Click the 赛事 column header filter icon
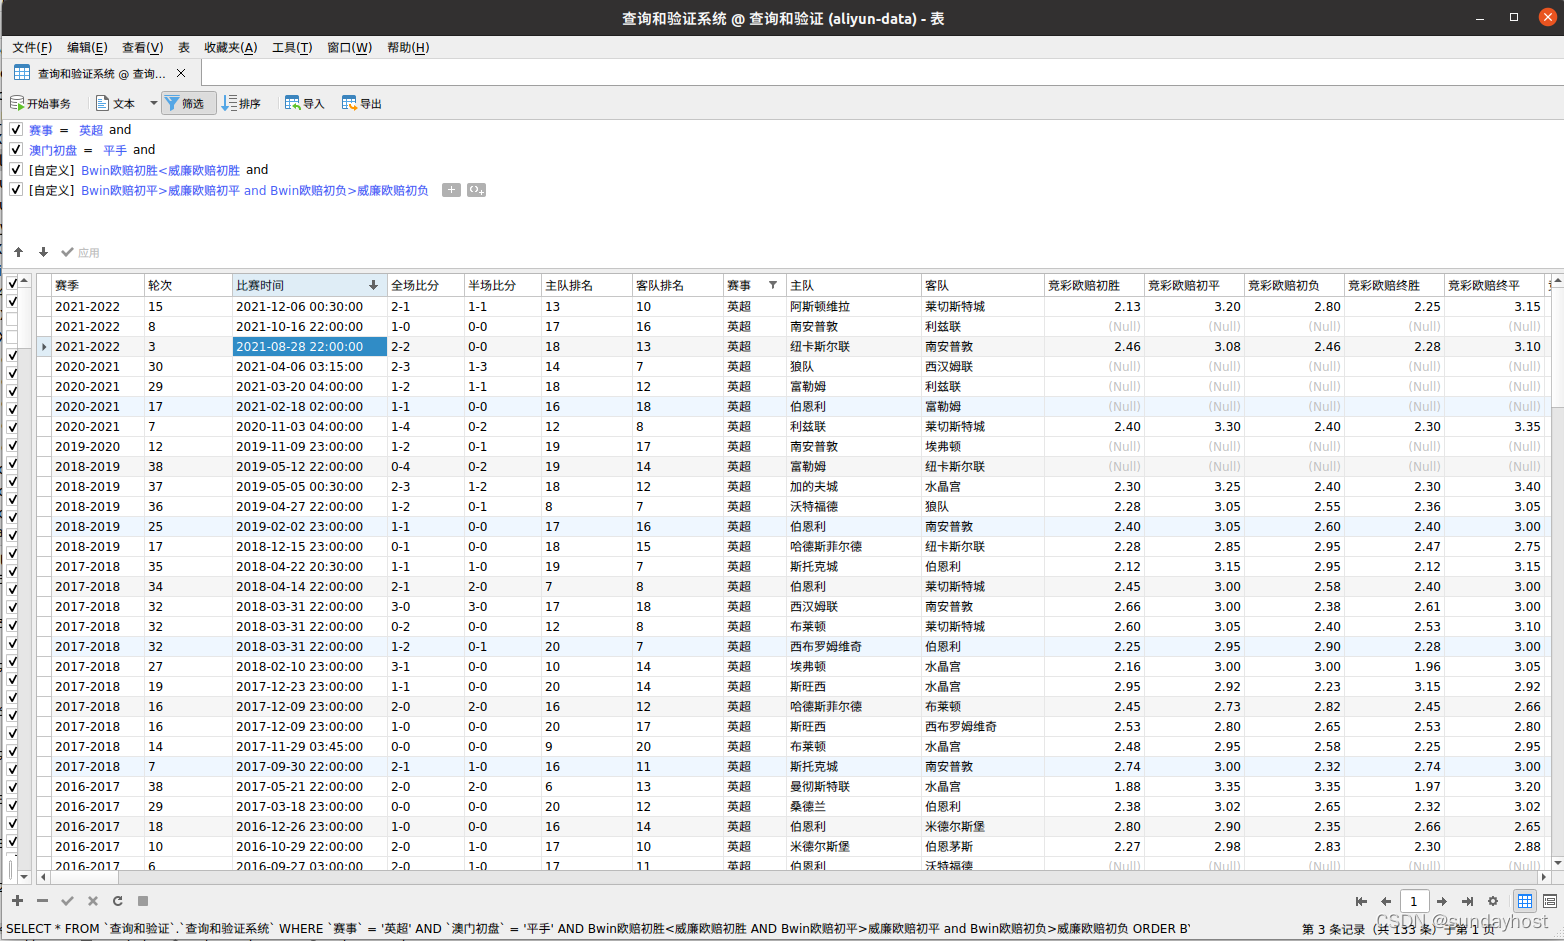This screenshot has height=941, width=1564. tap(773, 285)
